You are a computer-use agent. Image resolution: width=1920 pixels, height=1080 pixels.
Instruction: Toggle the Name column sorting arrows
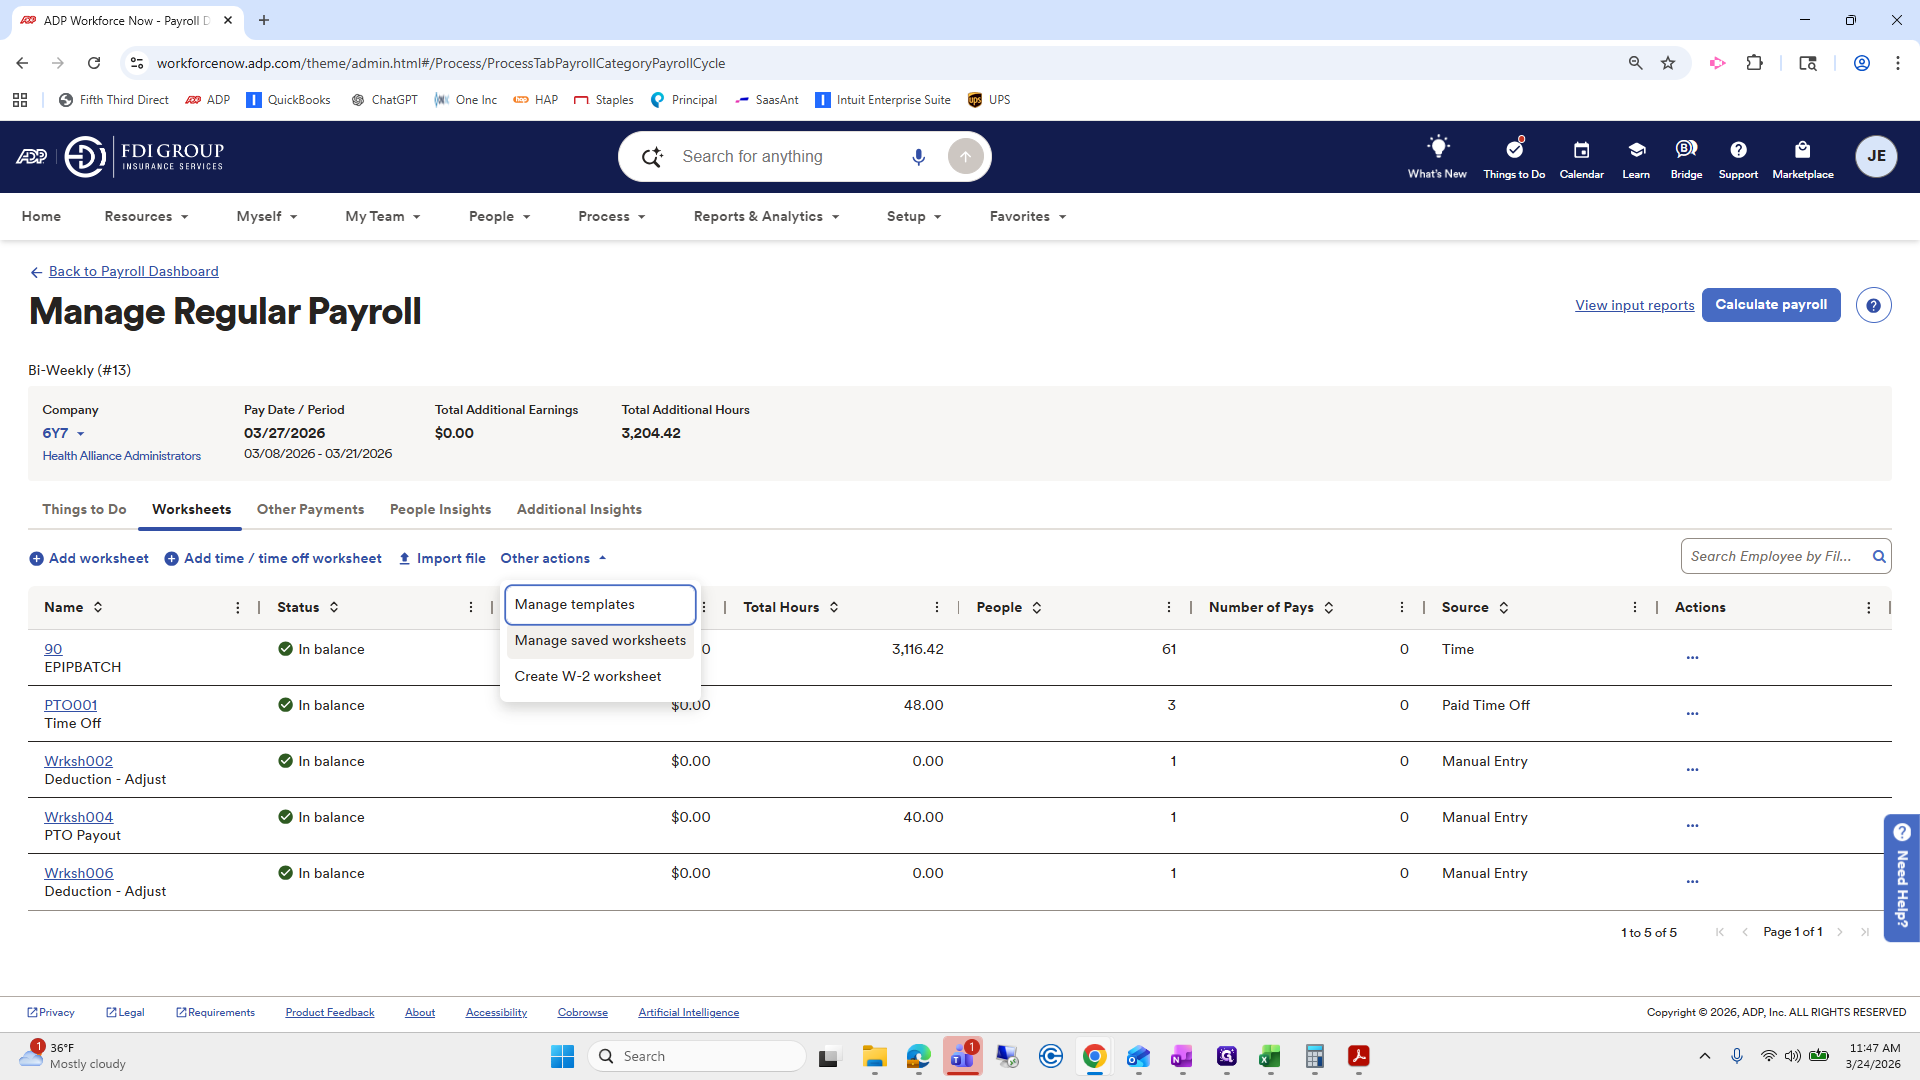[x=98, y=607]
